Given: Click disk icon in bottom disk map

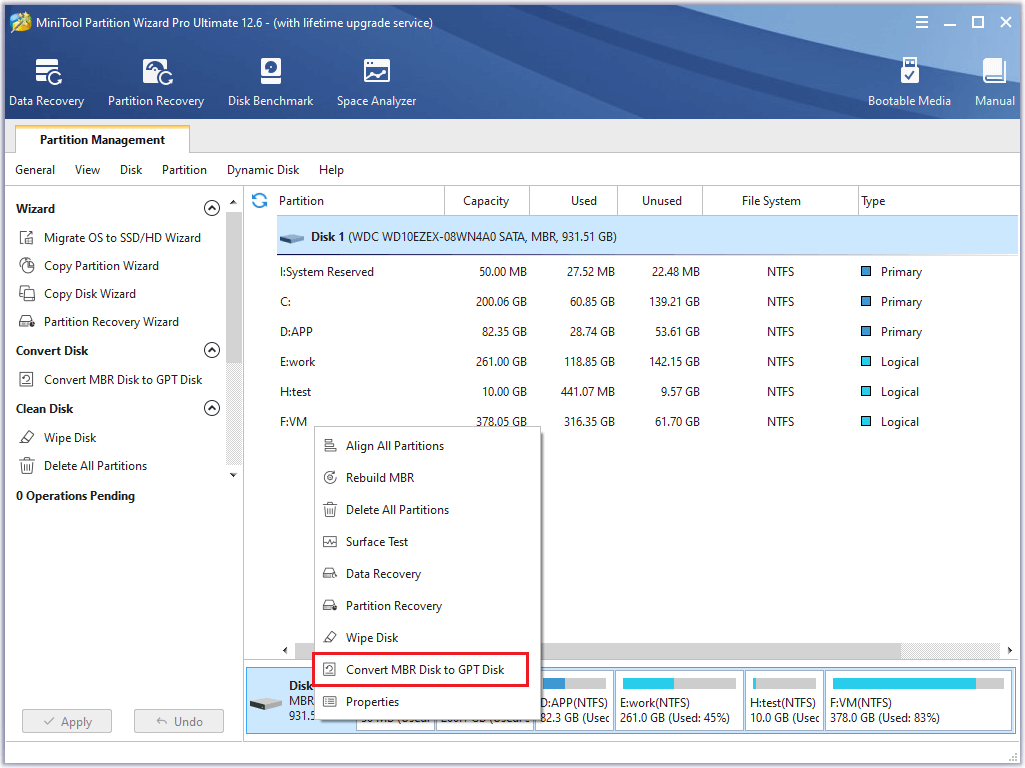Looking at the screenshot, I should click(x=266, y=704).
